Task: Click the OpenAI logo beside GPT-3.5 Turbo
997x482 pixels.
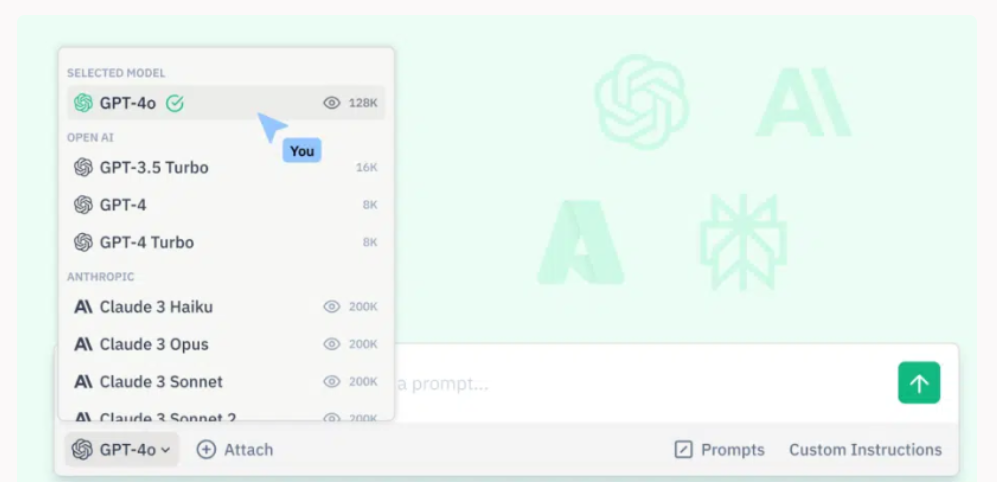Action: point(83,167)
